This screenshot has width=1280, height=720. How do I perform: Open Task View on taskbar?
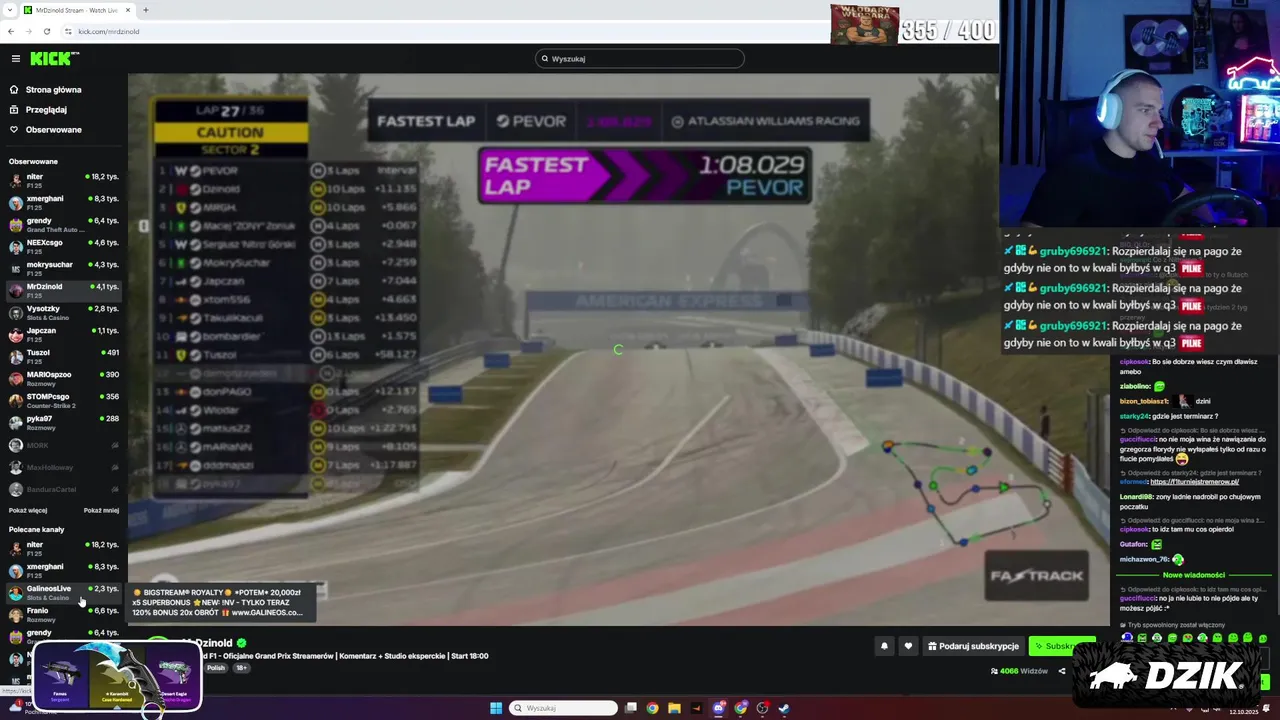[631, 708]
